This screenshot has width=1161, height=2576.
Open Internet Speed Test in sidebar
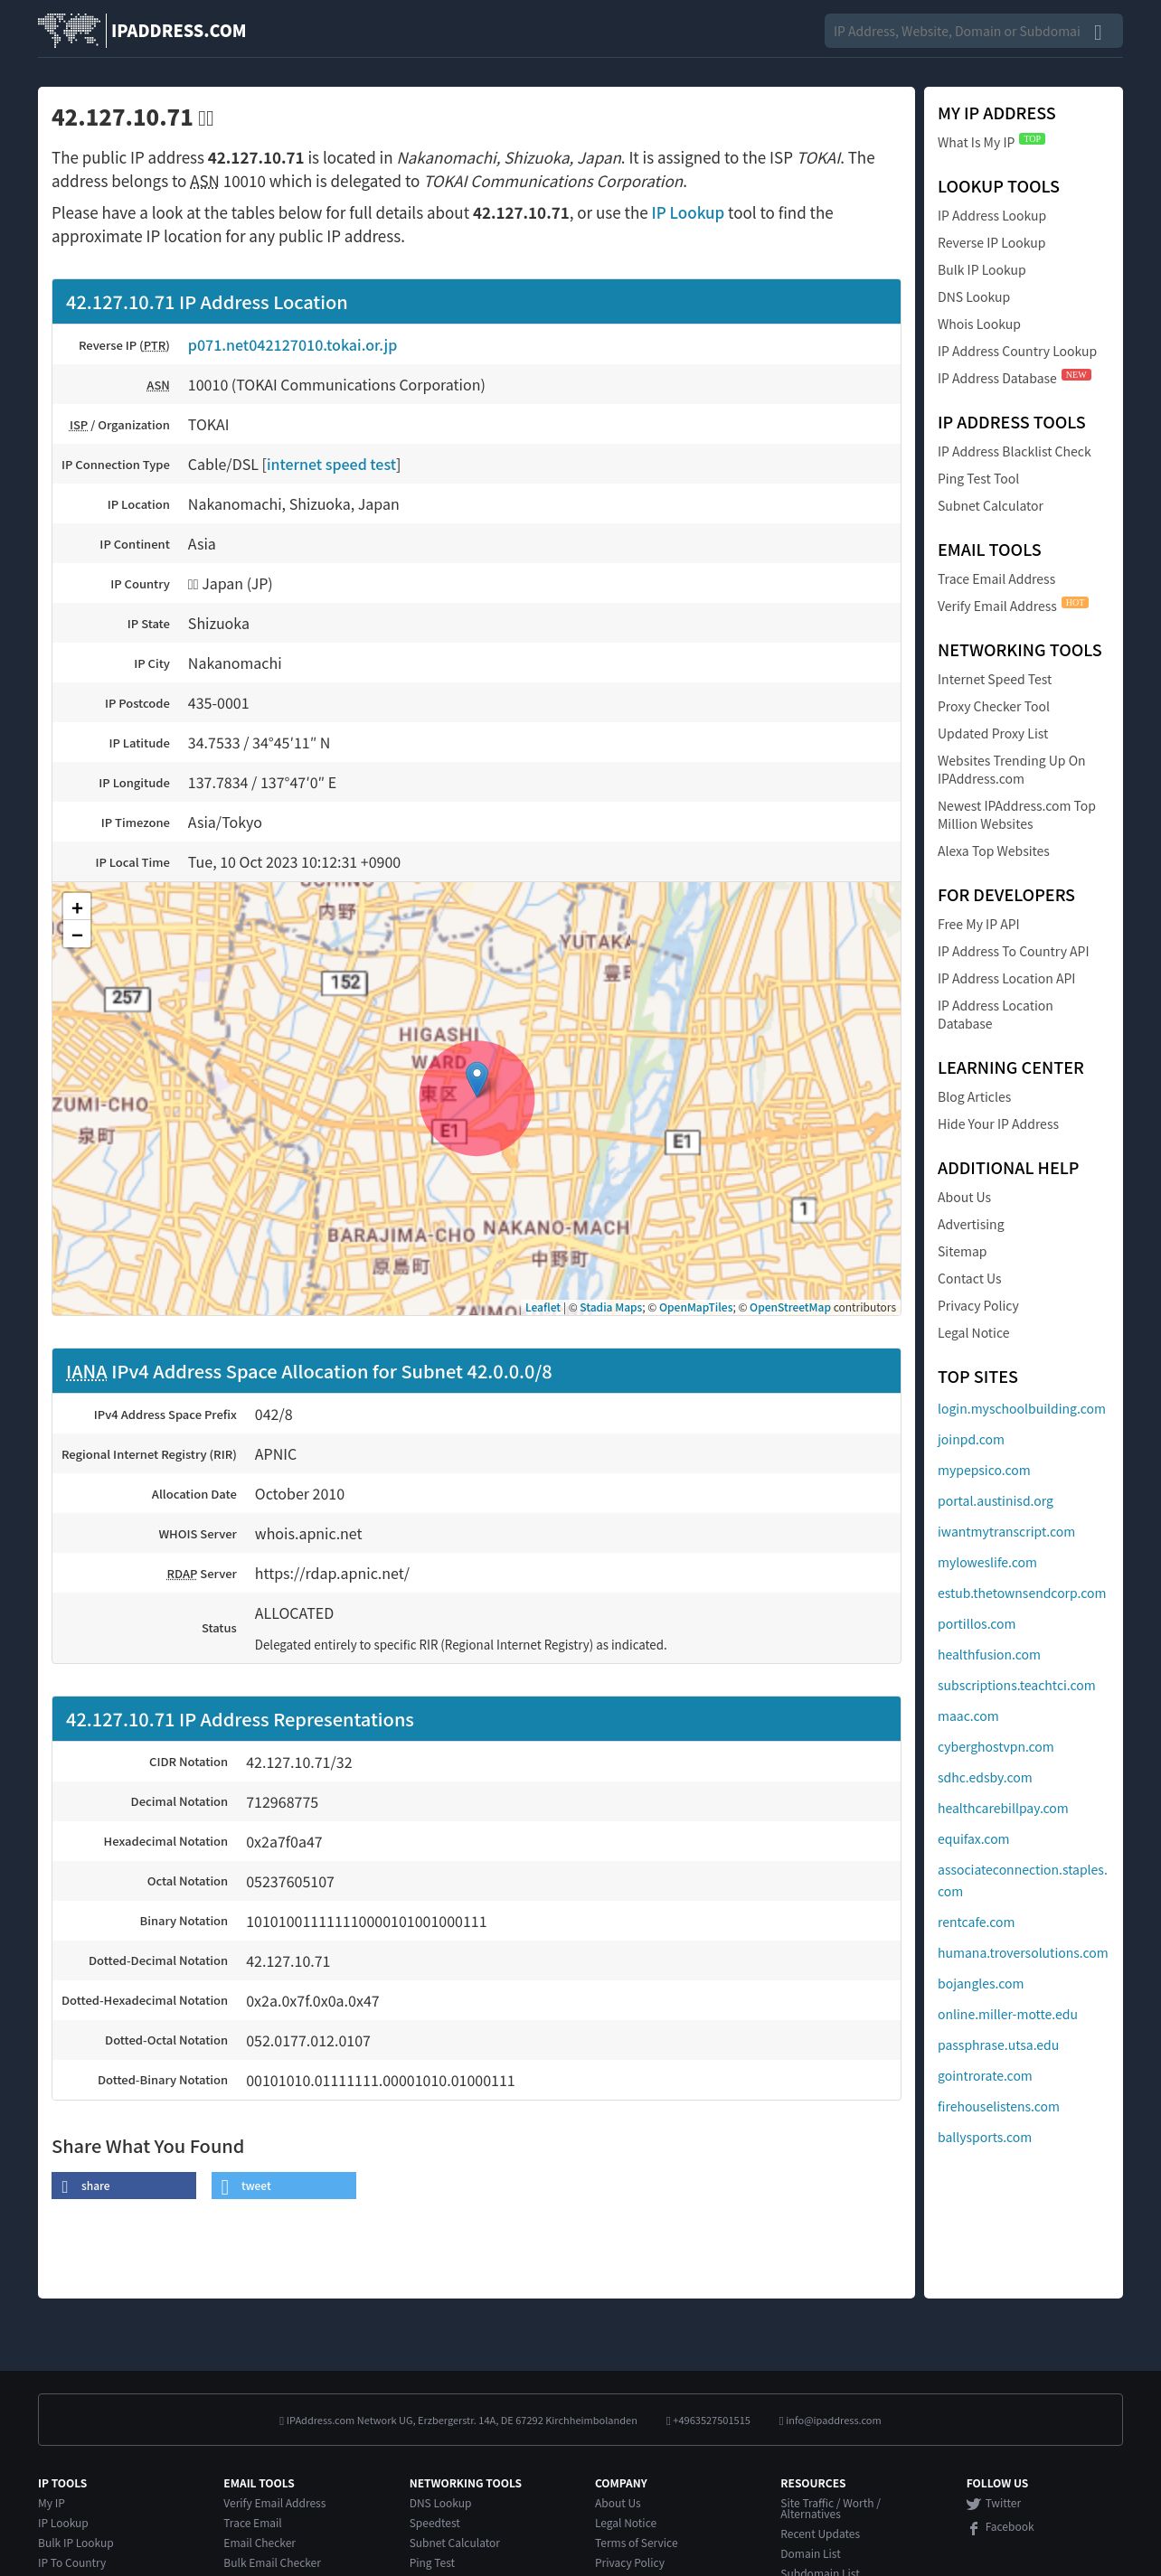coord(994,679)
